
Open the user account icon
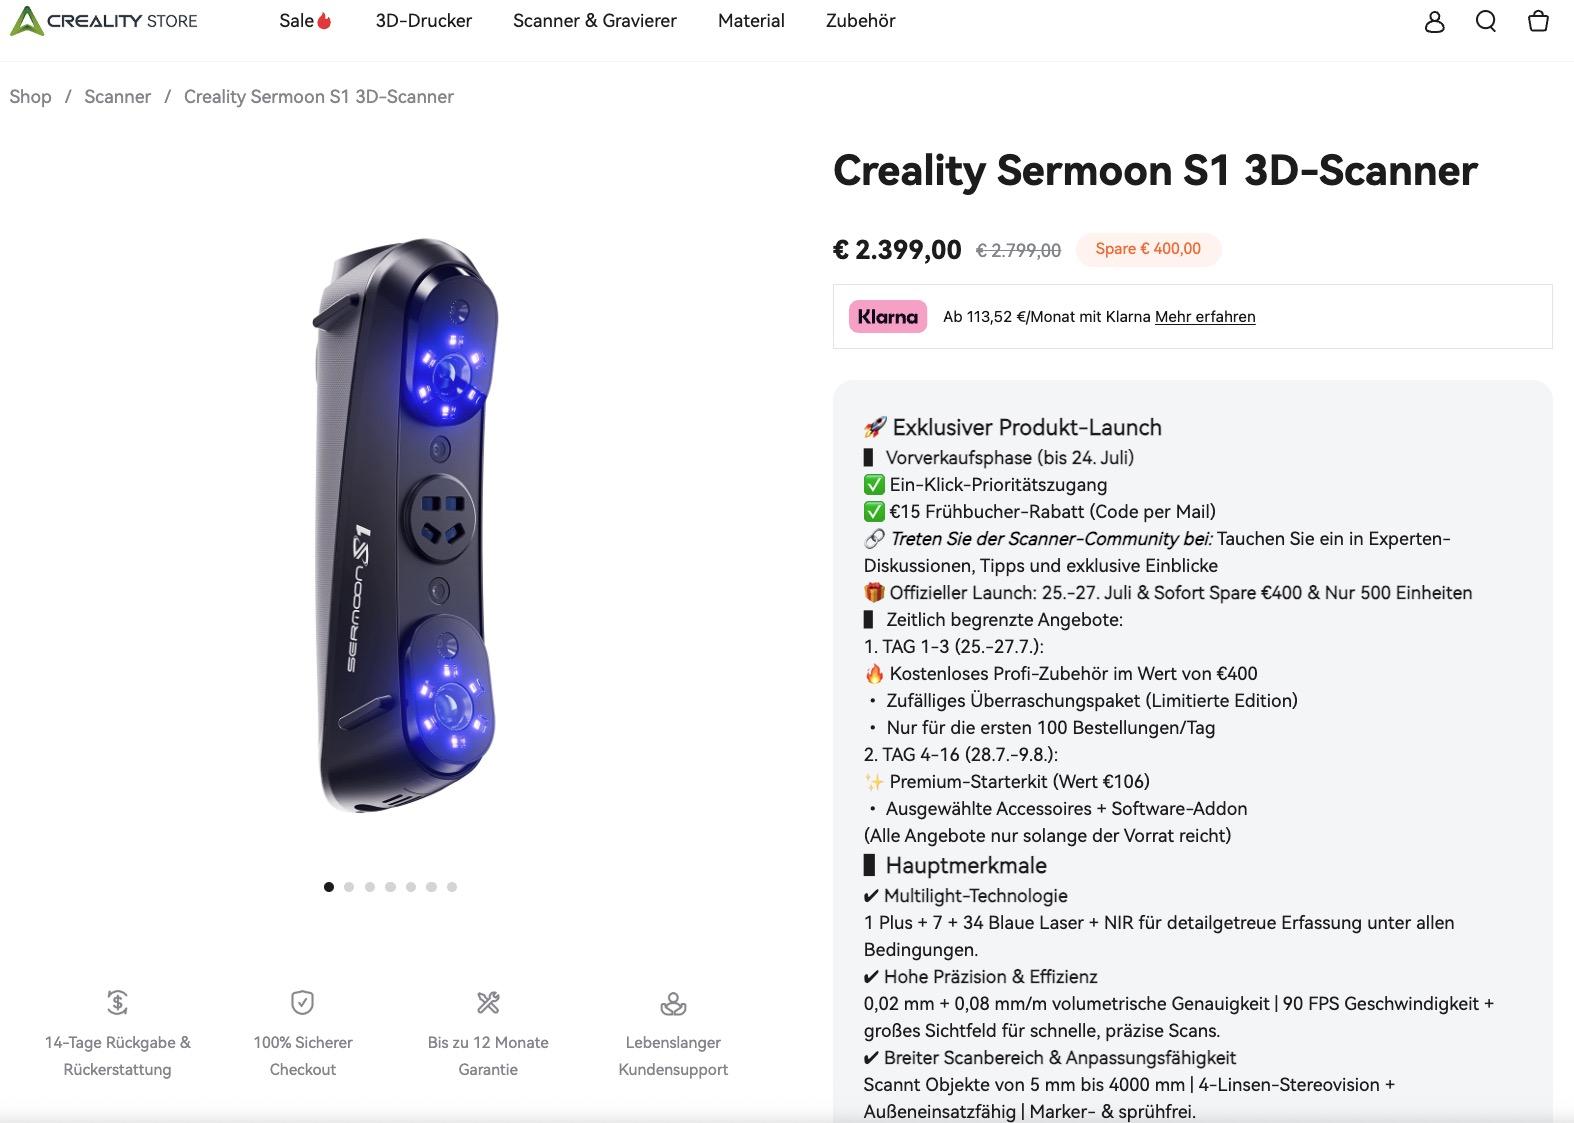point(1434,21)
